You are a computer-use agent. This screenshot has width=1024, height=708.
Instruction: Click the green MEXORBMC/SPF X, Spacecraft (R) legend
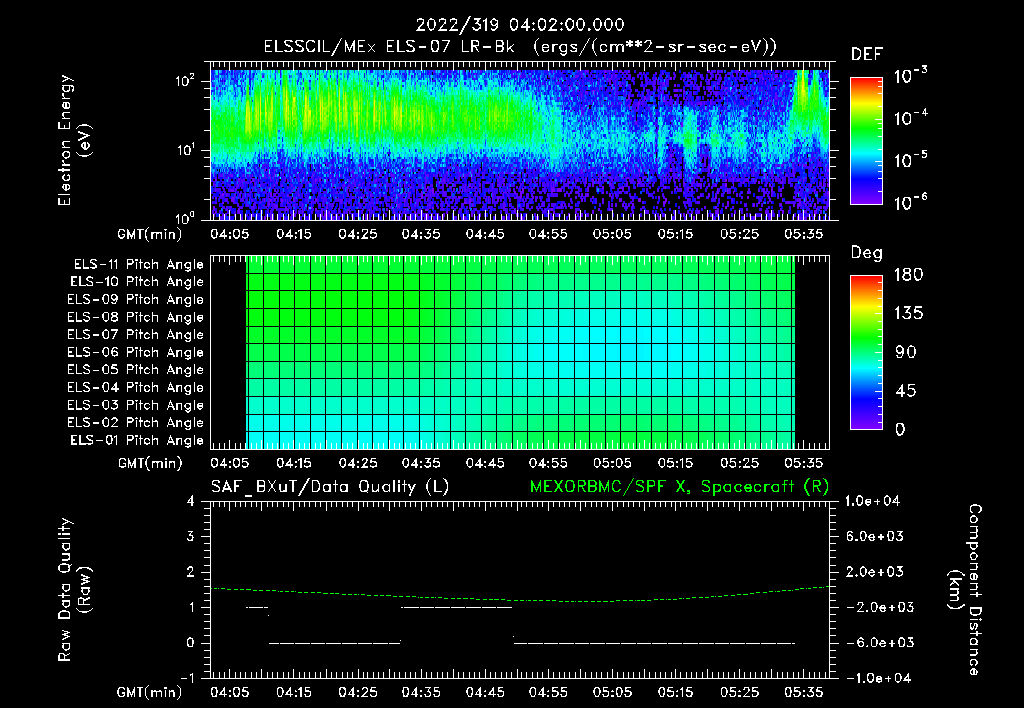679,487
